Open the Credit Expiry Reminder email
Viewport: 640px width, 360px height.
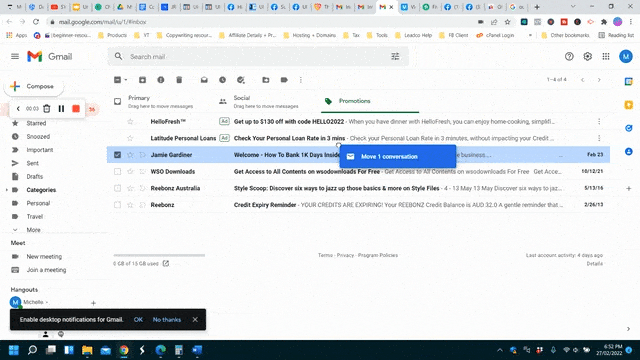358,205
